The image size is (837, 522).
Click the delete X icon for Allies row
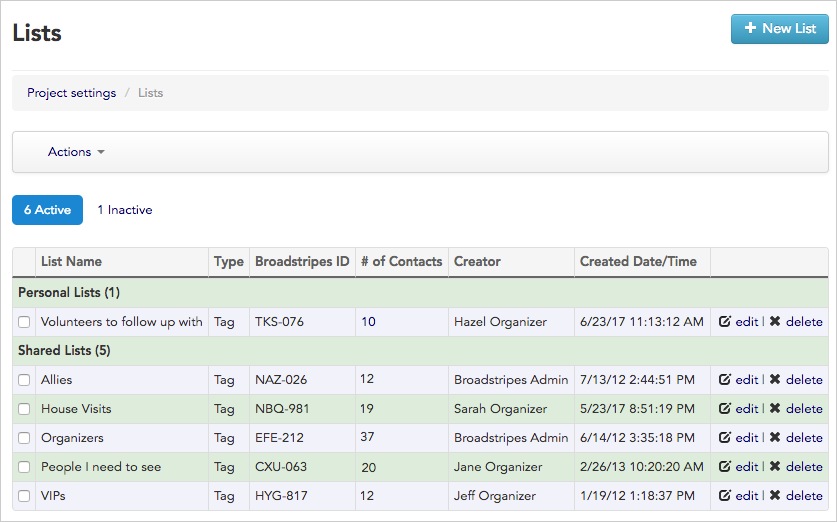[x=775, y=379]
